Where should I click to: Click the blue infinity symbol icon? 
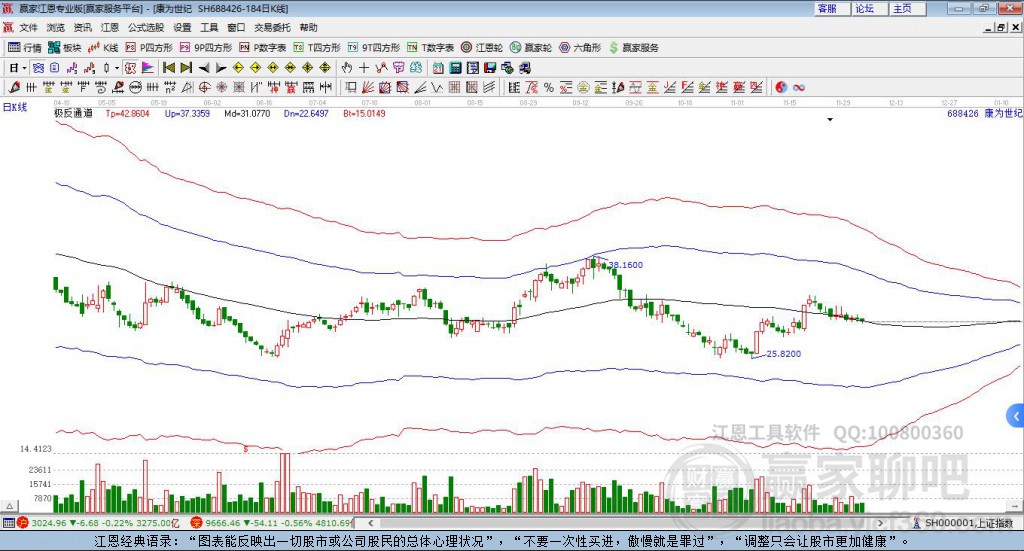point(799,87)
